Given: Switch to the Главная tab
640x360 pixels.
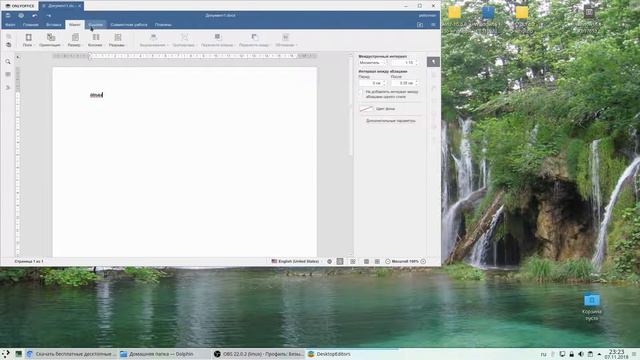Looking at the screenshot, I should tap(31, 25).
